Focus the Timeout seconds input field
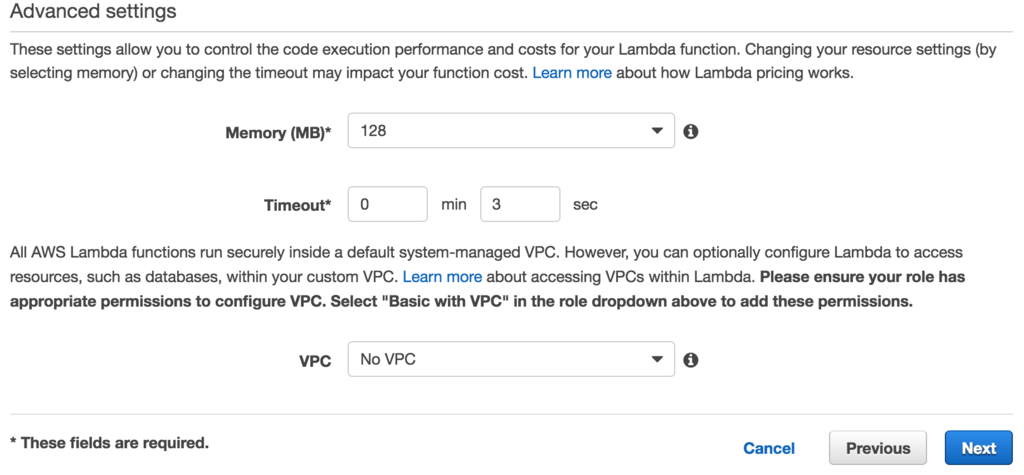Viewport: 1024px width, 475px height. 520,204
